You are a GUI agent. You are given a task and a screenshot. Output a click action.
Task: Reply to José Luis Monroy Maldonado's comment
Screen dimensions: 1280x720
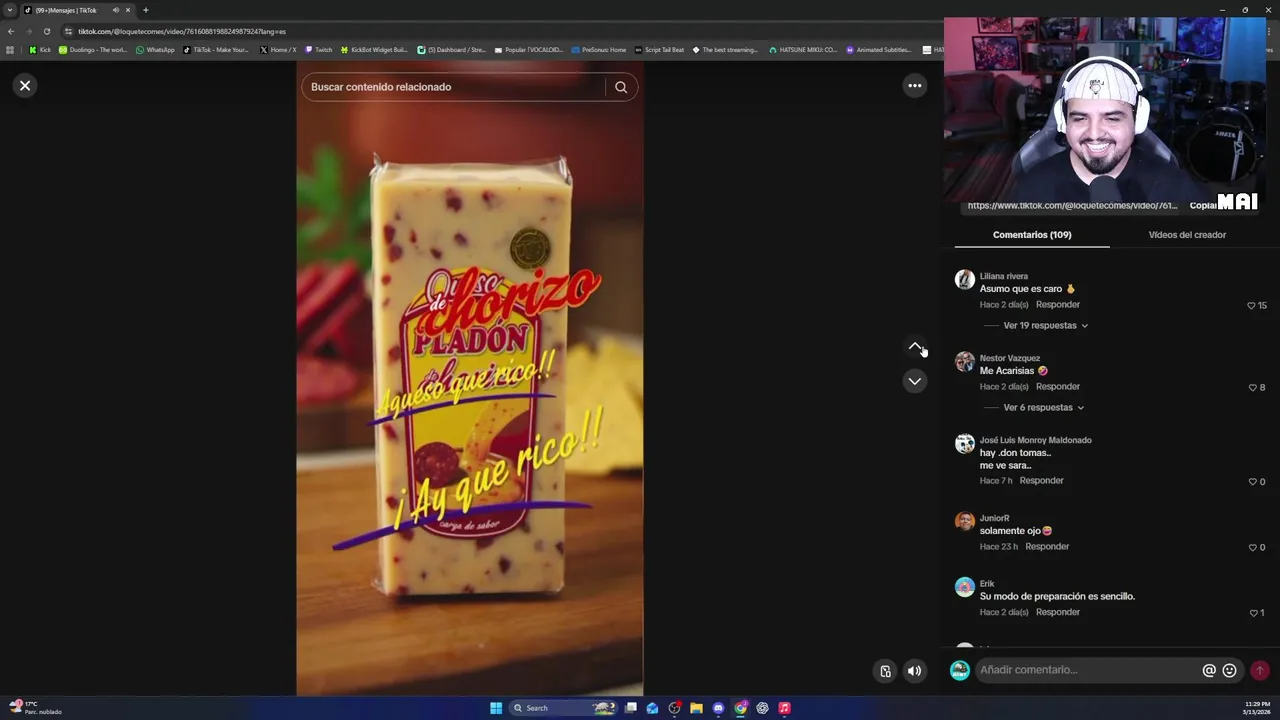(x=1041, y=481)
